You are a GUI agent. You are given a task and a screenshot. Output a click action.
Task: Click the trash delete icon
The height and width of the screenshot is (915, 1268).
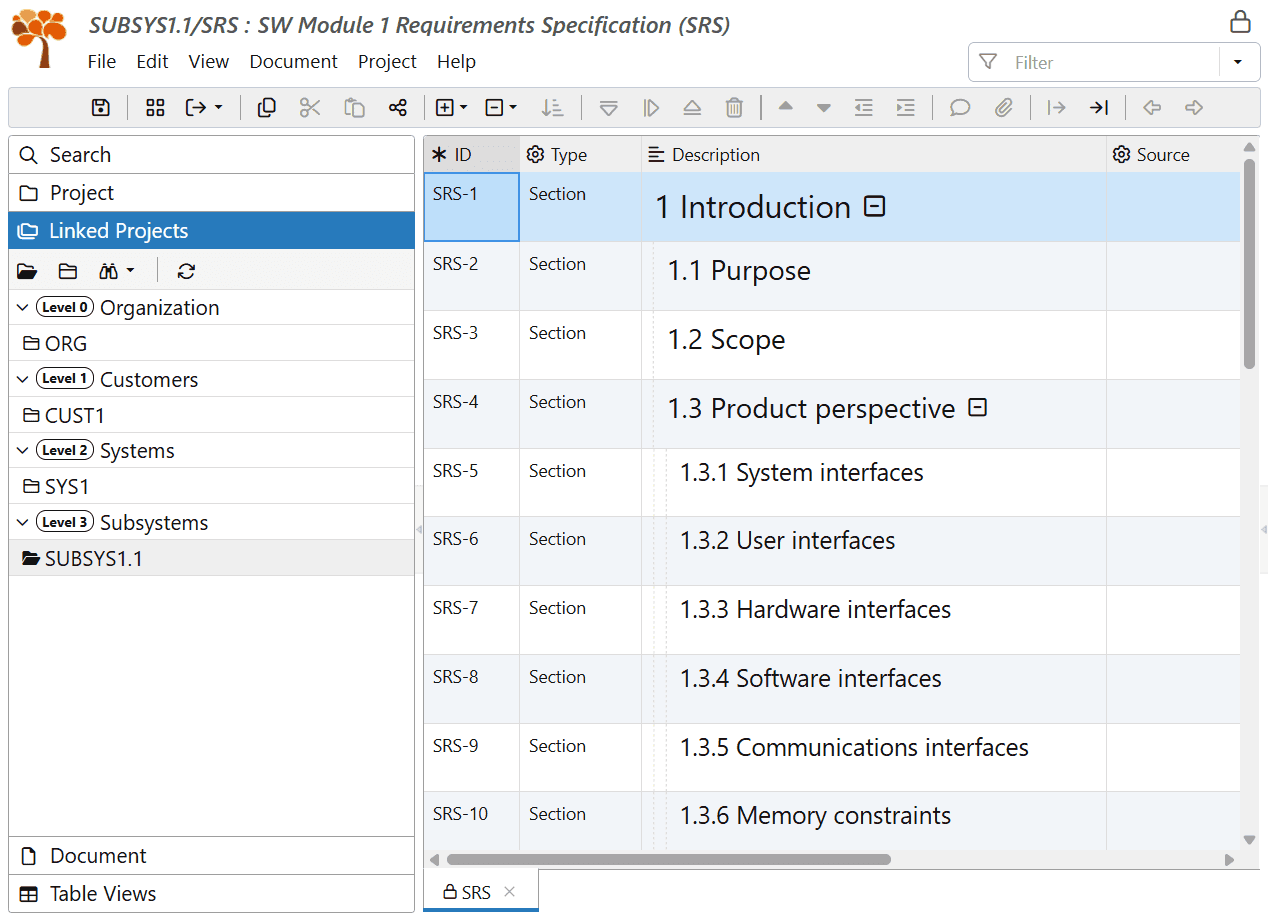[x=734, y=108]
